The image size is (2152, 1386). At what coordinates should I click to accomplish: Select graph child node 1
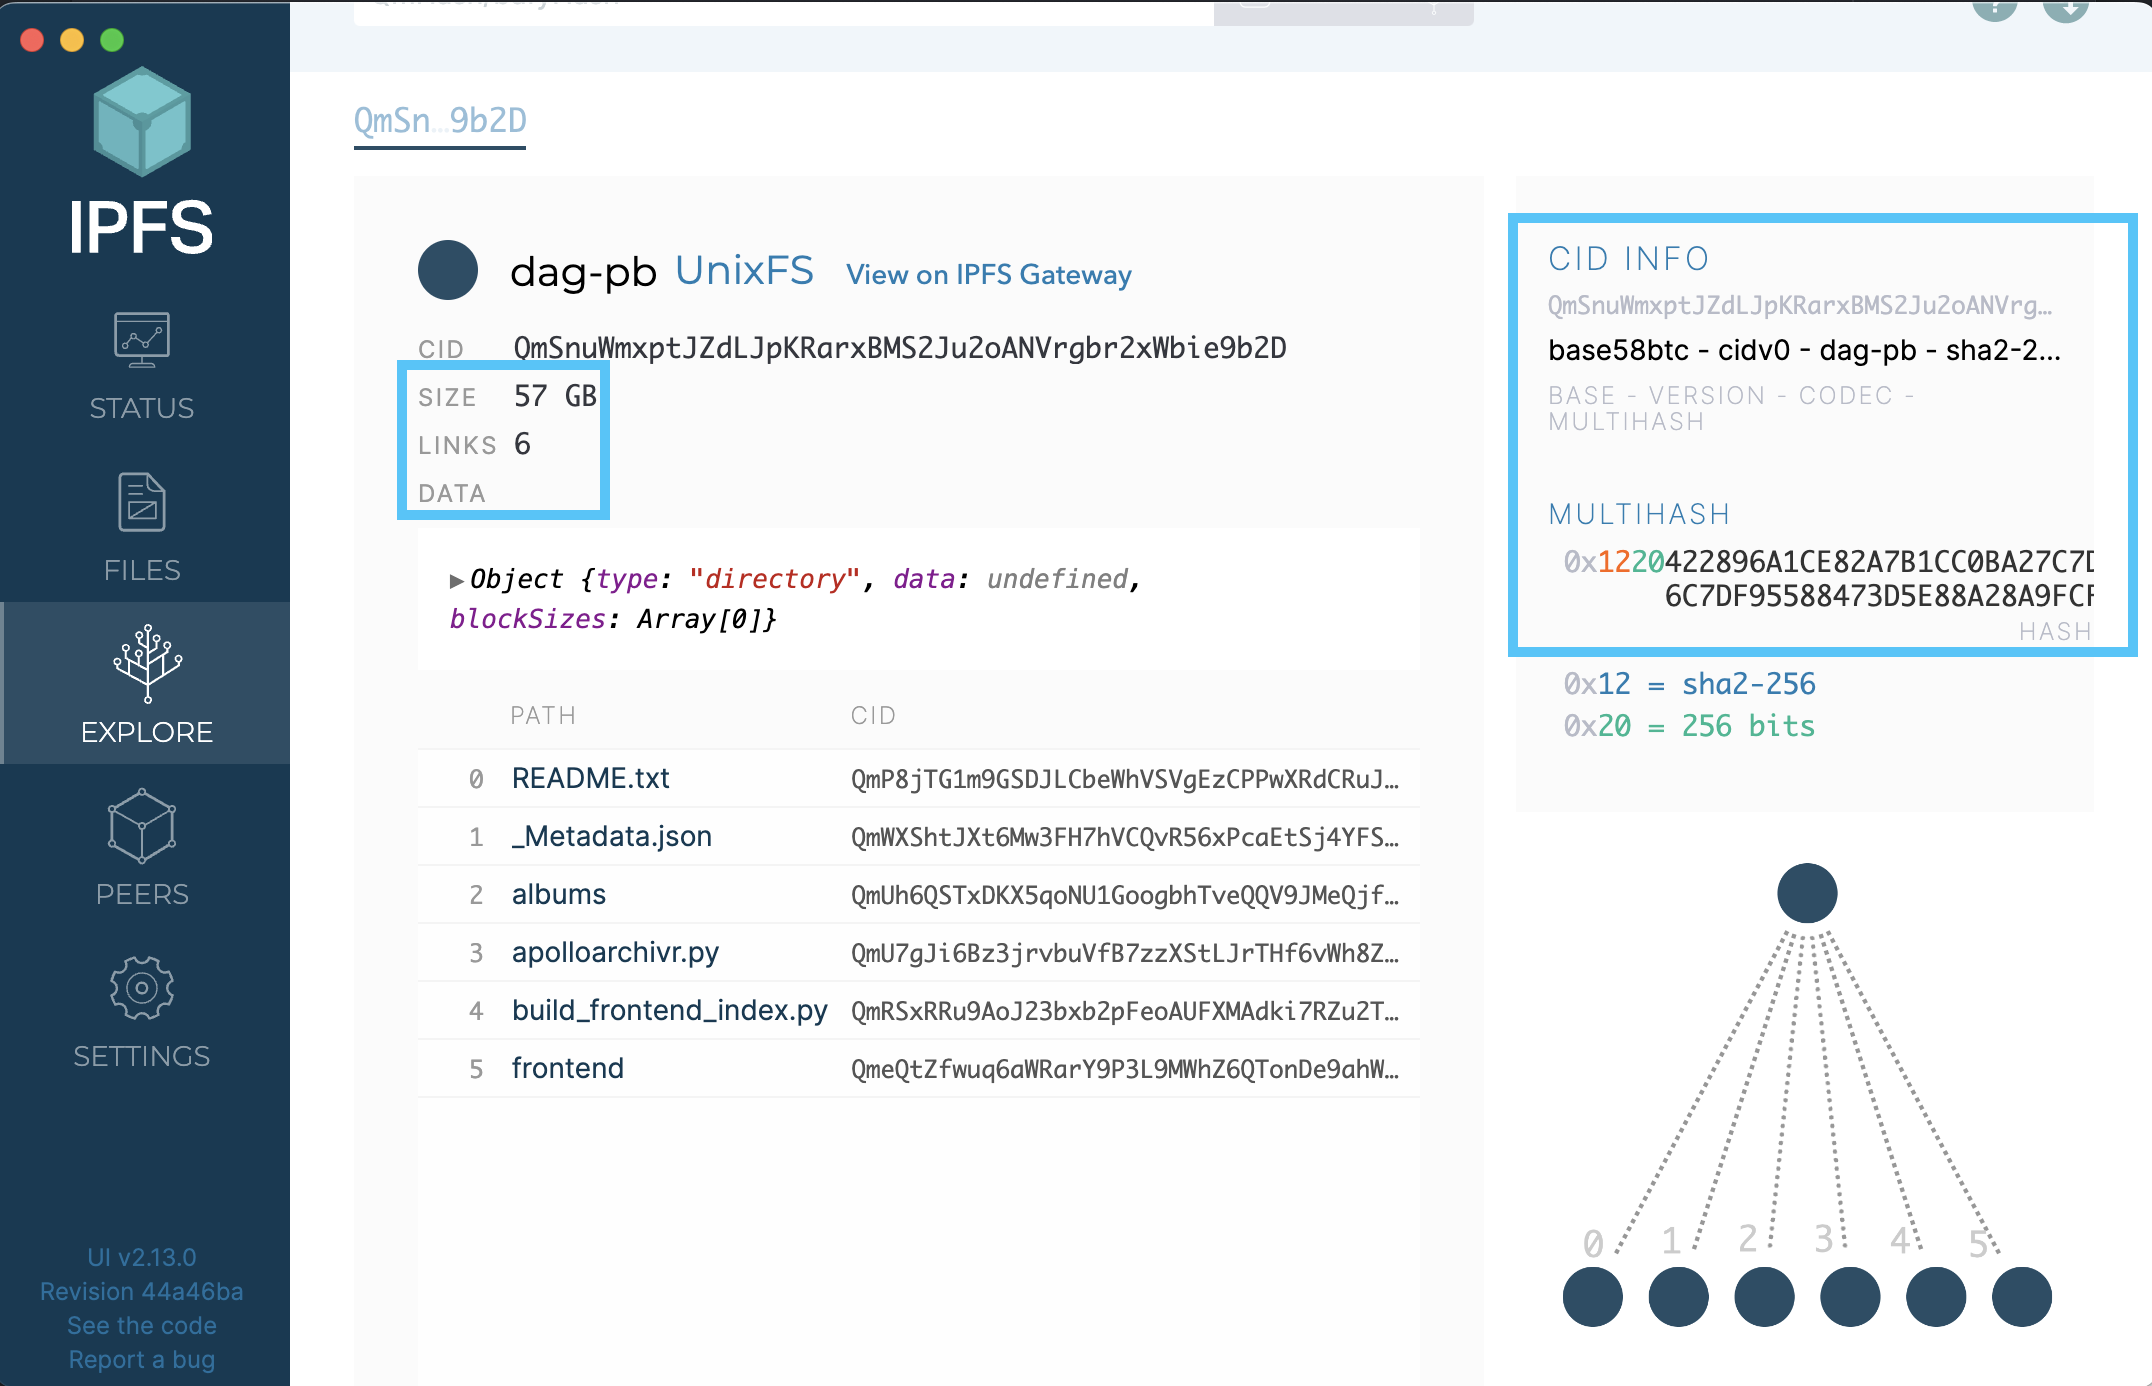coord(1678,1297)
